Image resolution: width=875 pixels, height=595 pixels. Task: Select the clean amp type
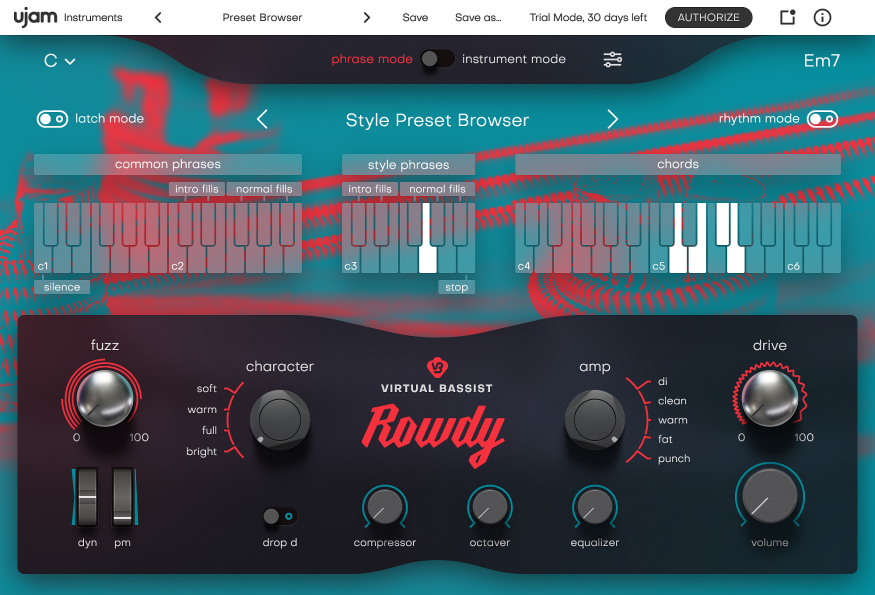pyautogui.click(x=672, y=401)
